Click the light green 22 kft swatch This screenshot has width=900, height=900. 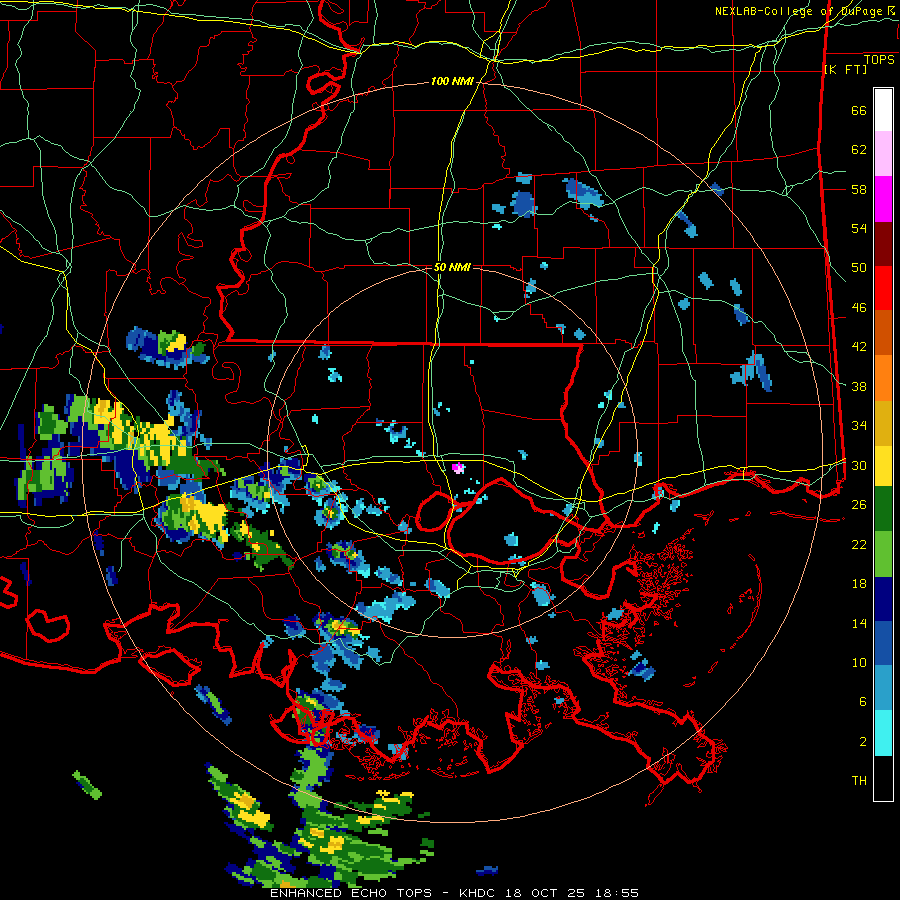[x=883, y=554]
